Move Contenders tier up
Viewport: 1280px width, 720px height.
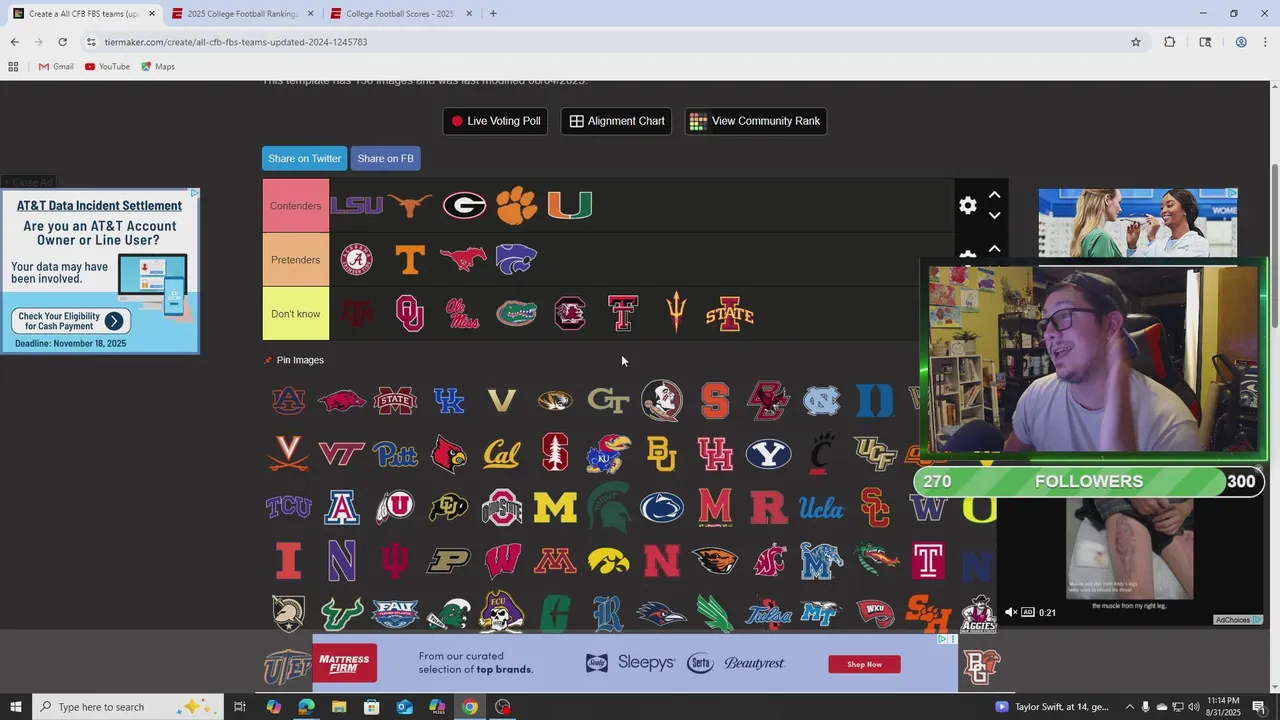[995, 195]
